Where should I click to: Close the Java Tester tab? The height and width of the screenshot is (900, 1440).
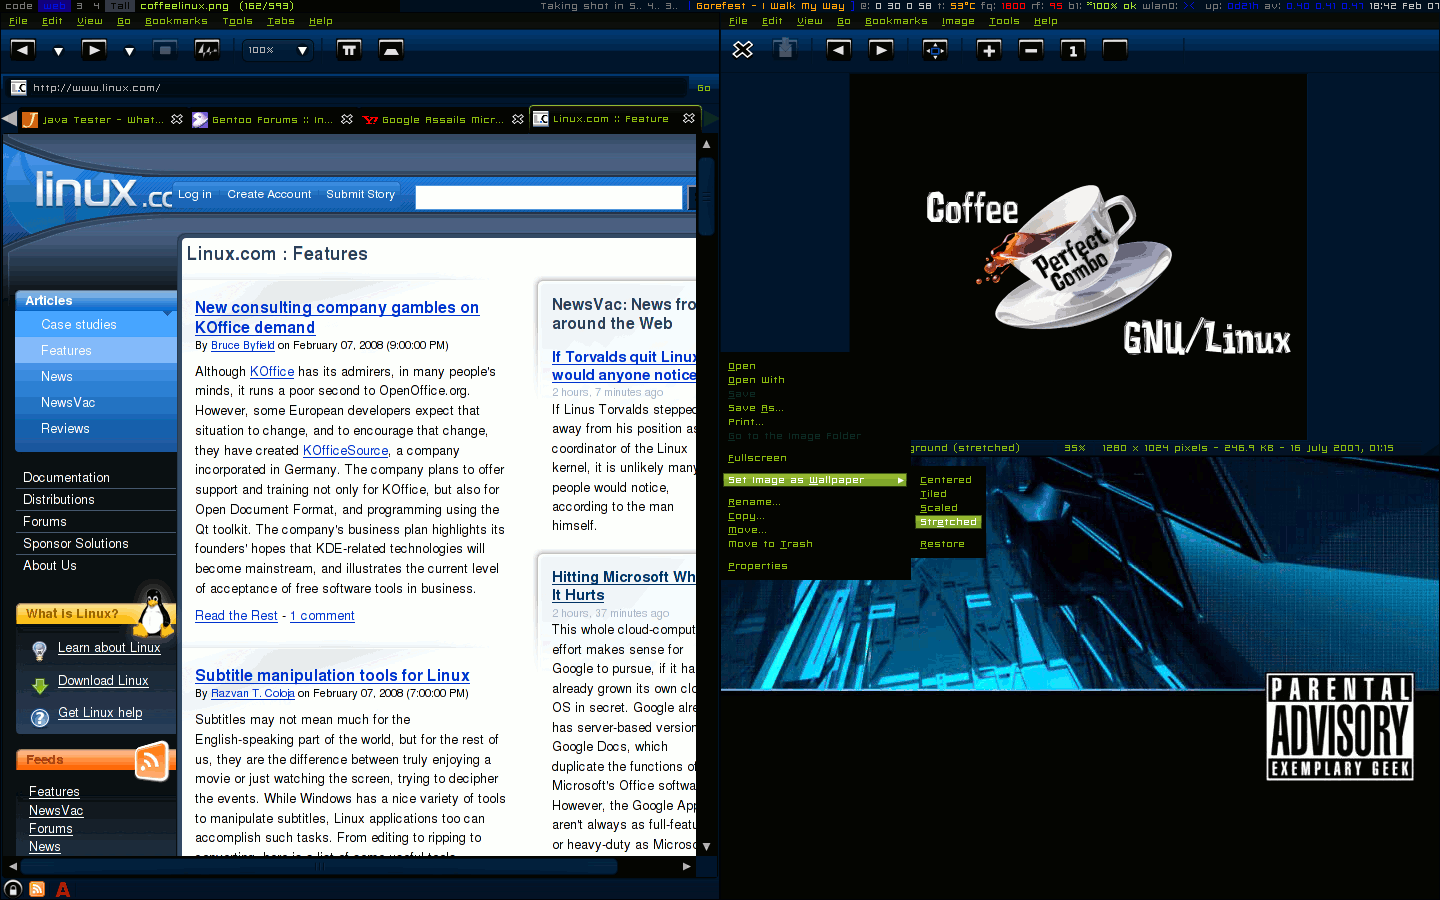point(177,119)
